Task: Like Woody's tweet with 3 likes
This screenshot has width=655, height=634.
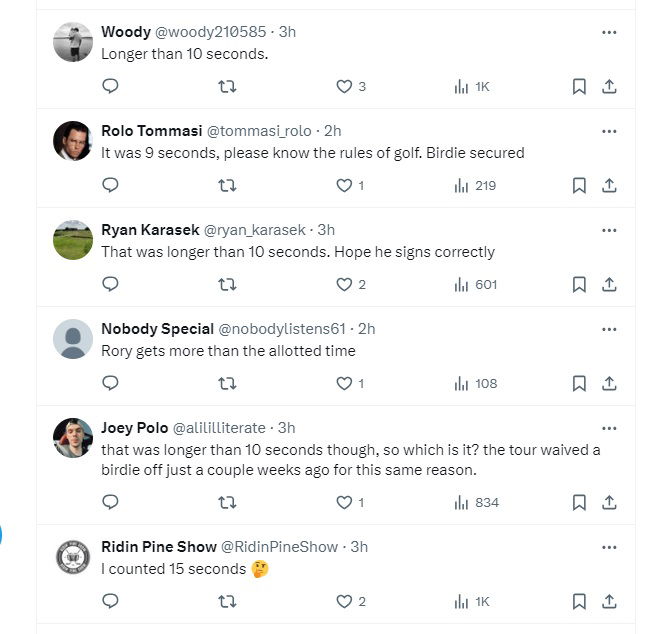Action: [344, 87]
